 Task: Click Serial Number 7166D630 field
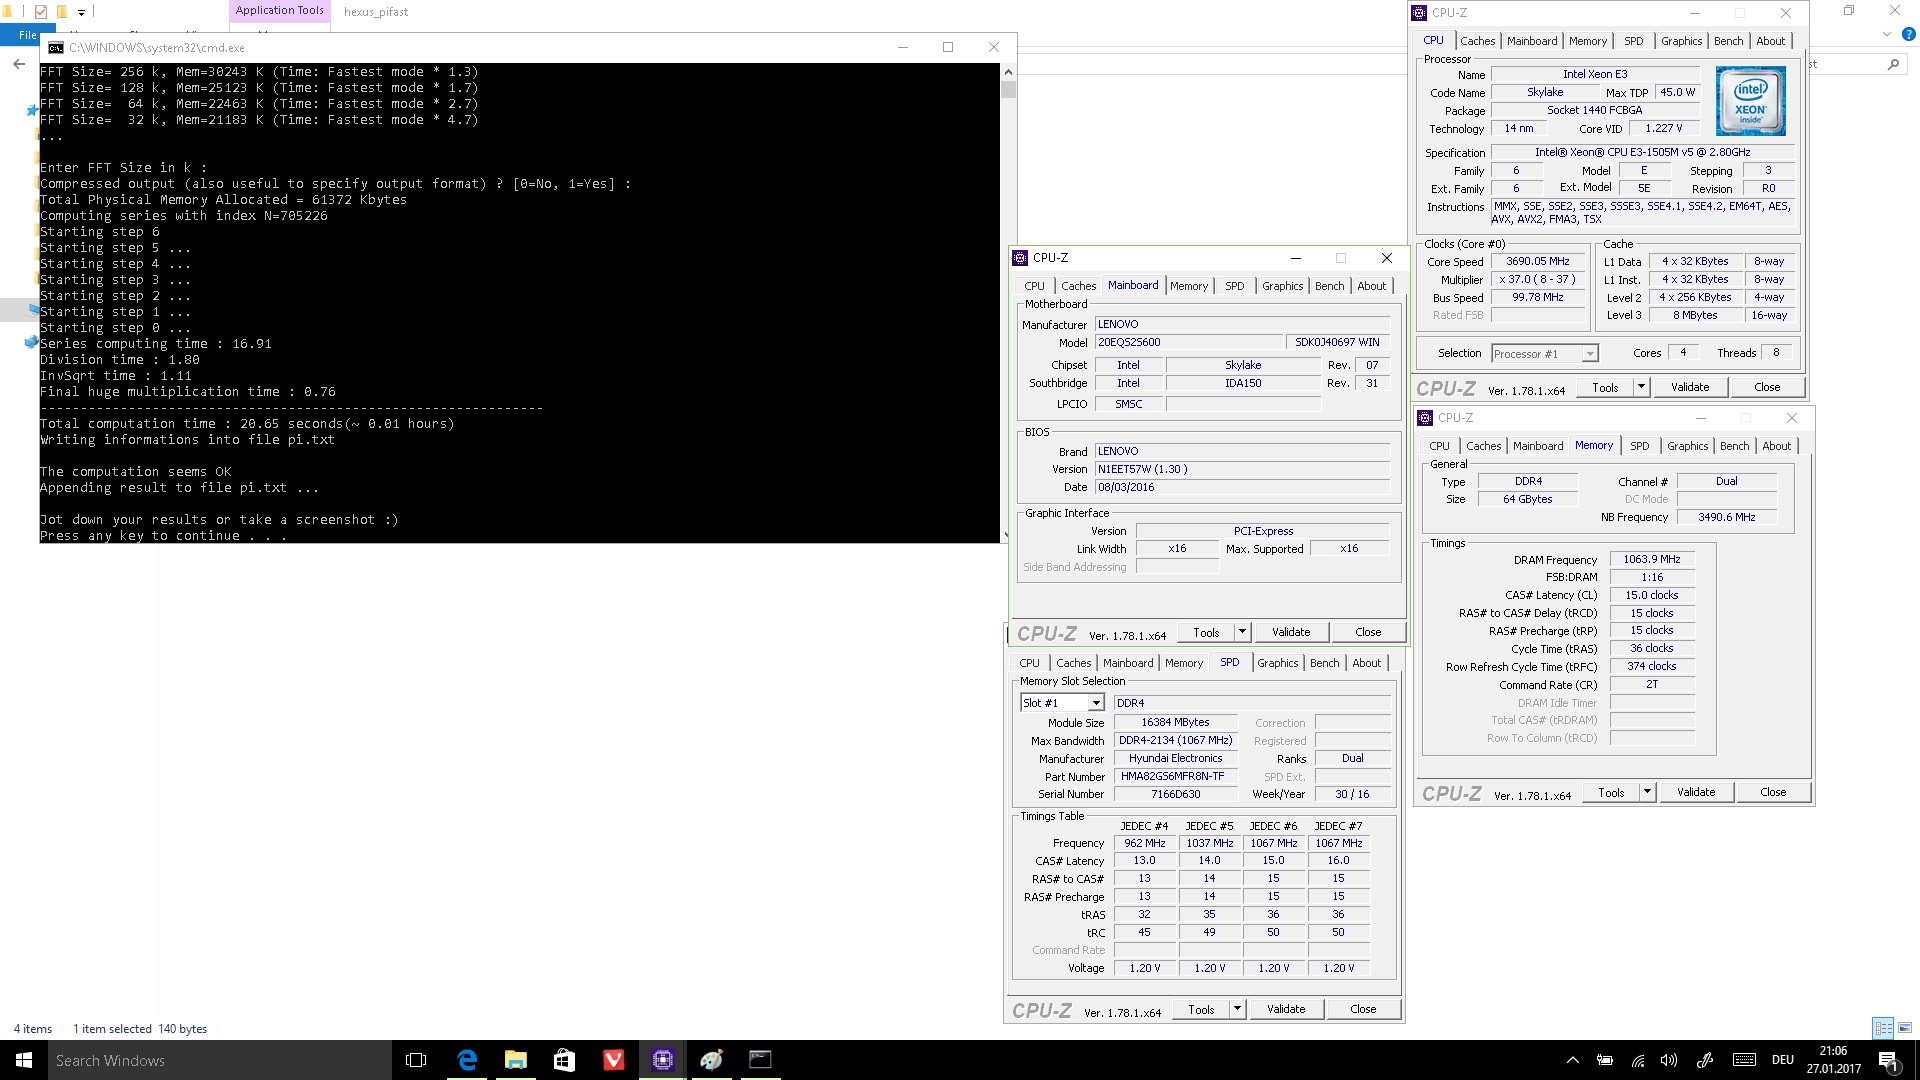pyautogui.click(x=1175, y=794)
